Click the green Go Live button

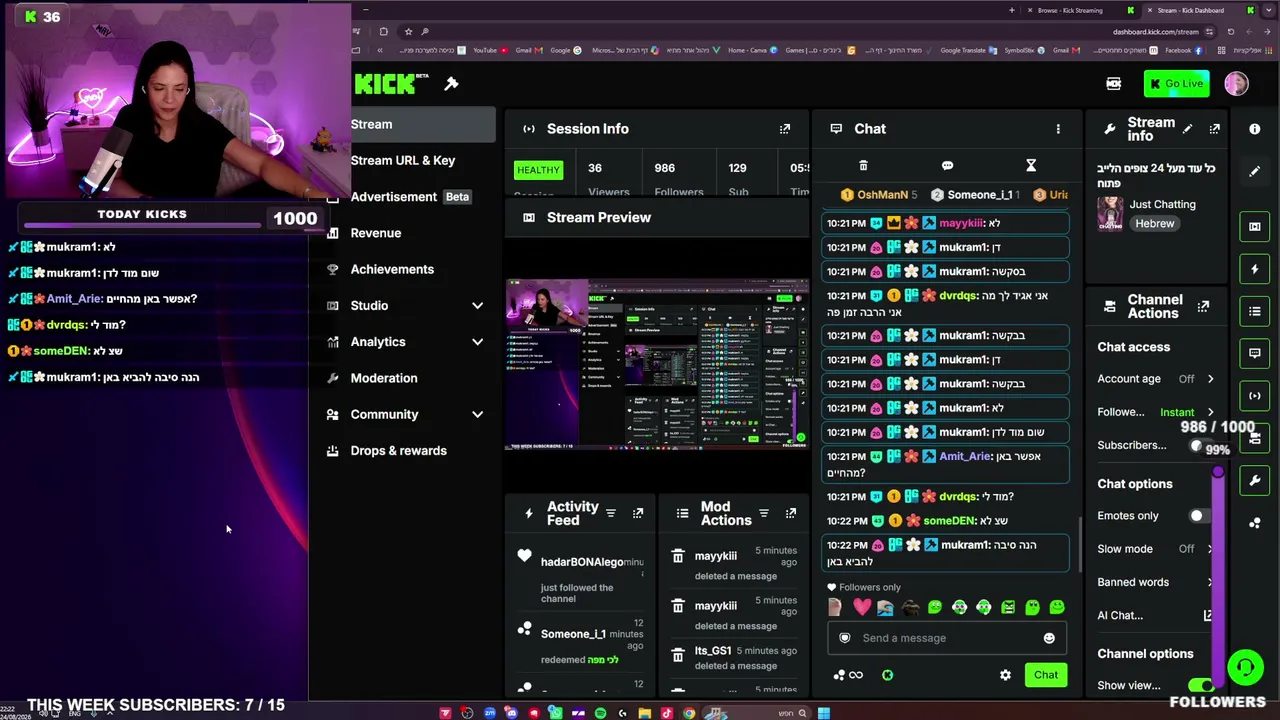[x=1176, y=84]
